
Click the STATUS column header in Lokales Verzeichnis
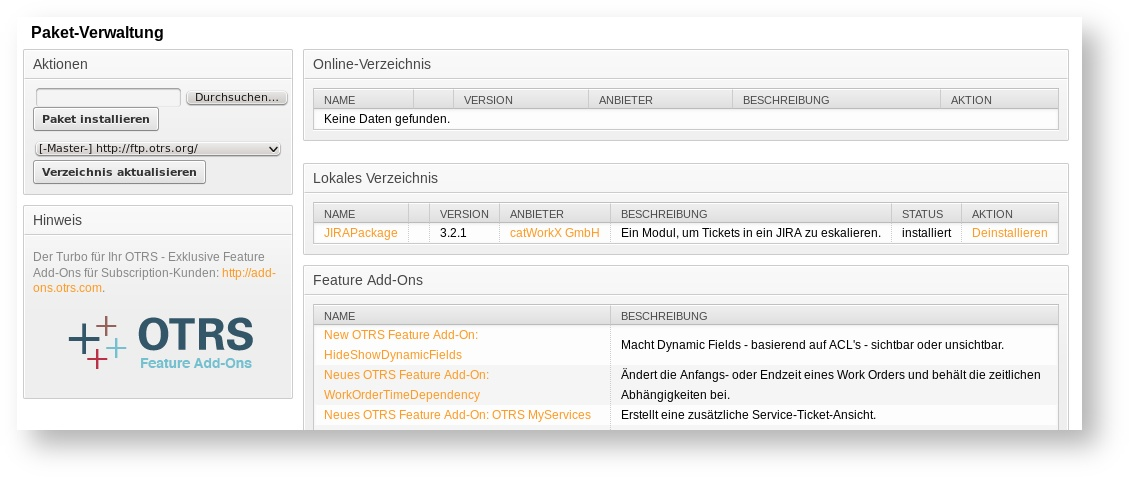pos(922,214)
